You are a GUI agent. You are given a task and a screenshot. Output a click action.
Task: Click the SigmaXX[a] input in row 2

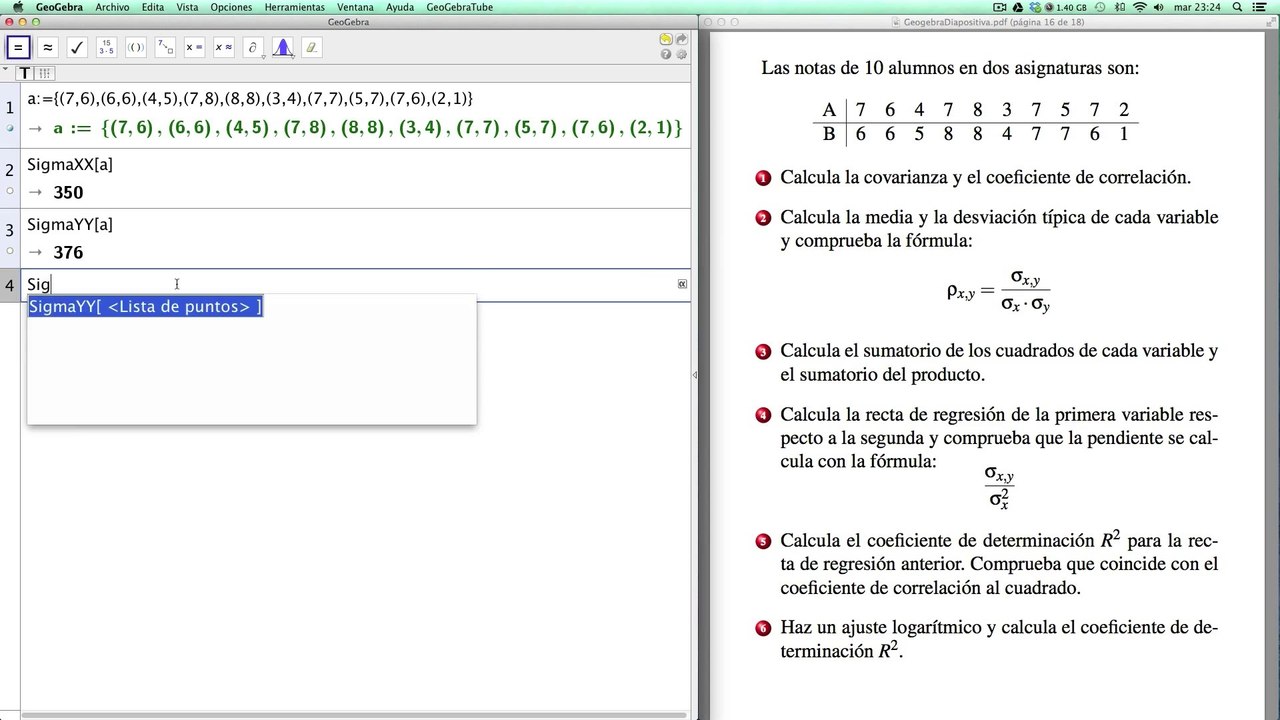[x=70, y=165]
